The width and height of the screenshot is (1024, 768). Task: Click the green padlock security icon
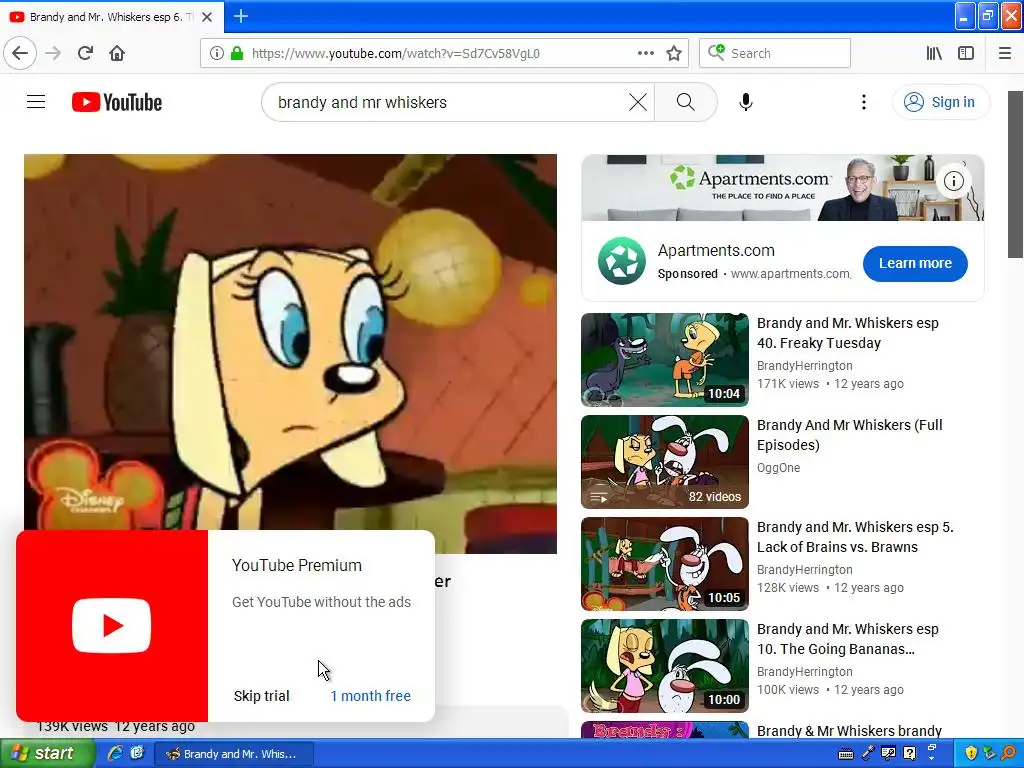coord(236,53)
